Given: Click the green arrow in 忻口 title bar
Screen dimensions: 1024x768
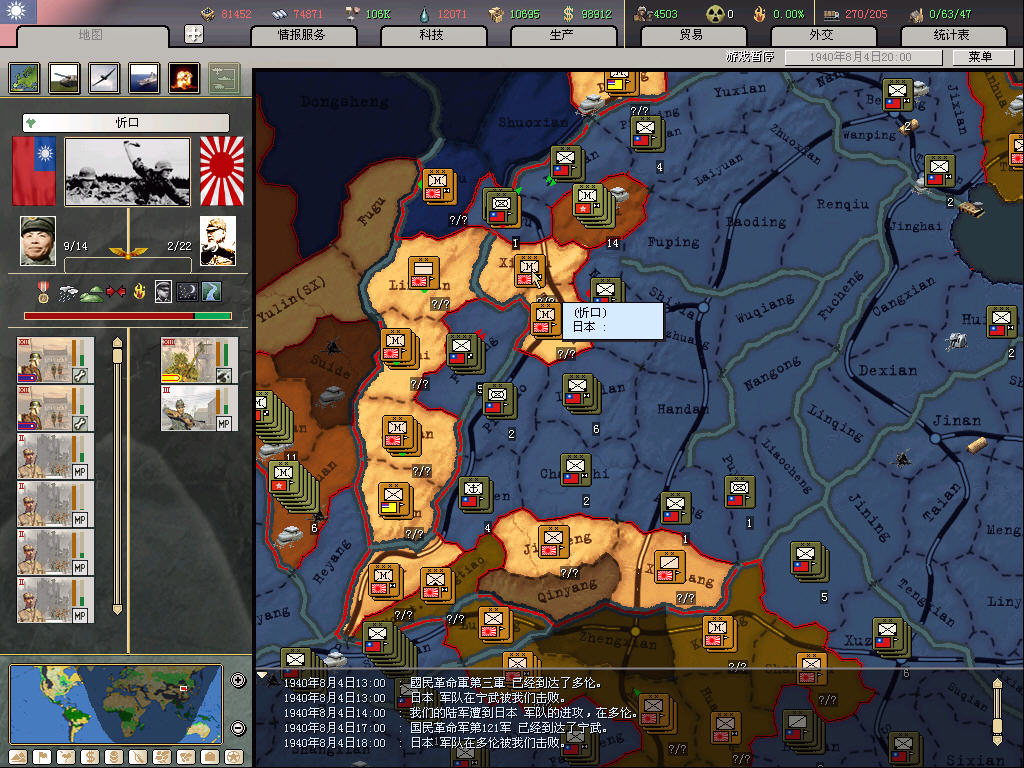Looking at the screenshot, I should click(x=31, y=122).
